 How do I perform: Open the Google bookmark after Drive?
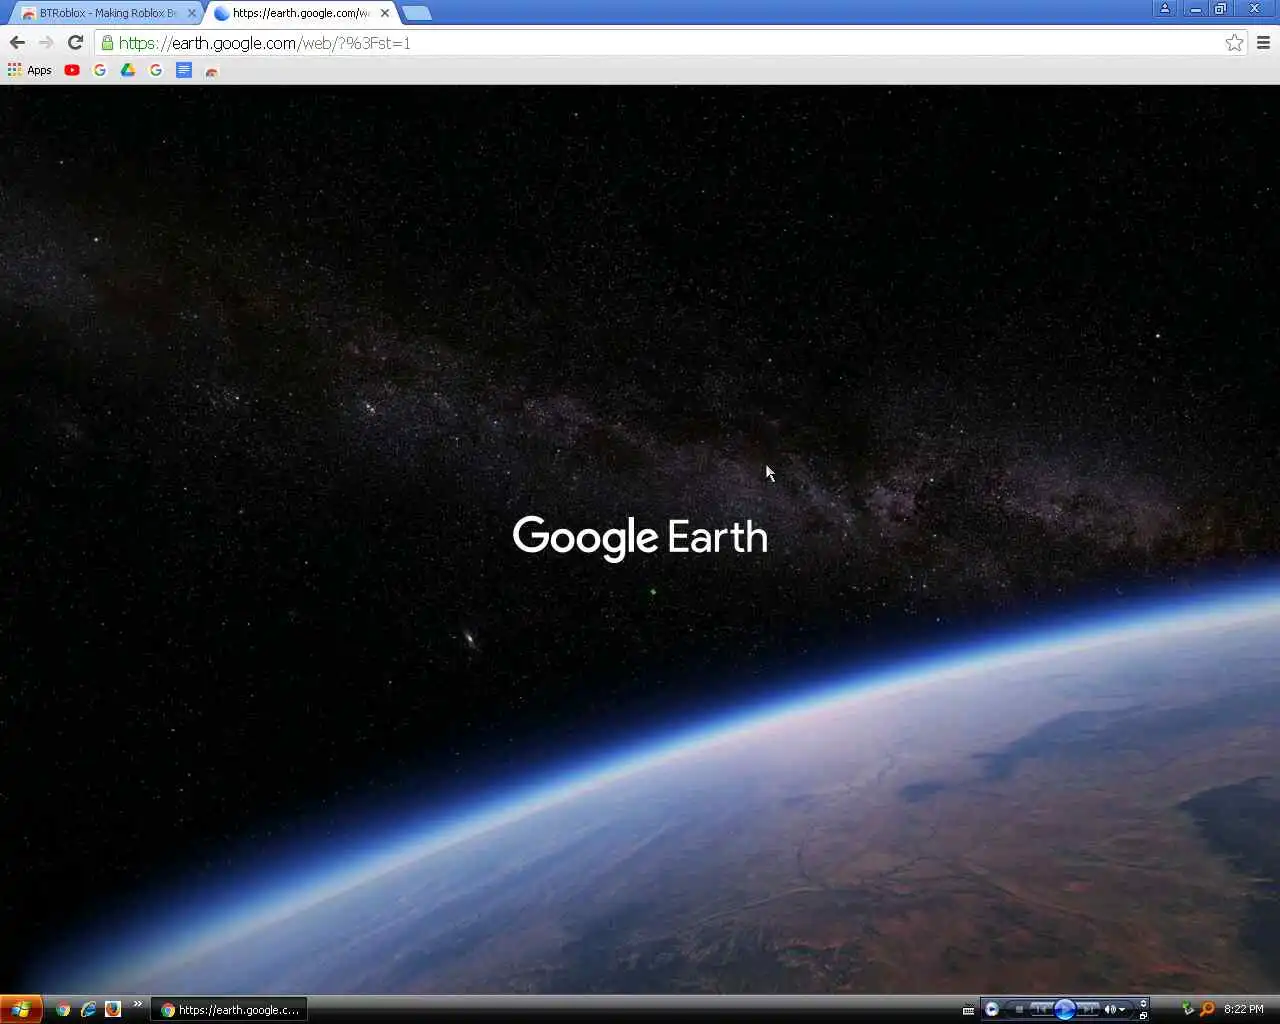click(x=156, y=70)
